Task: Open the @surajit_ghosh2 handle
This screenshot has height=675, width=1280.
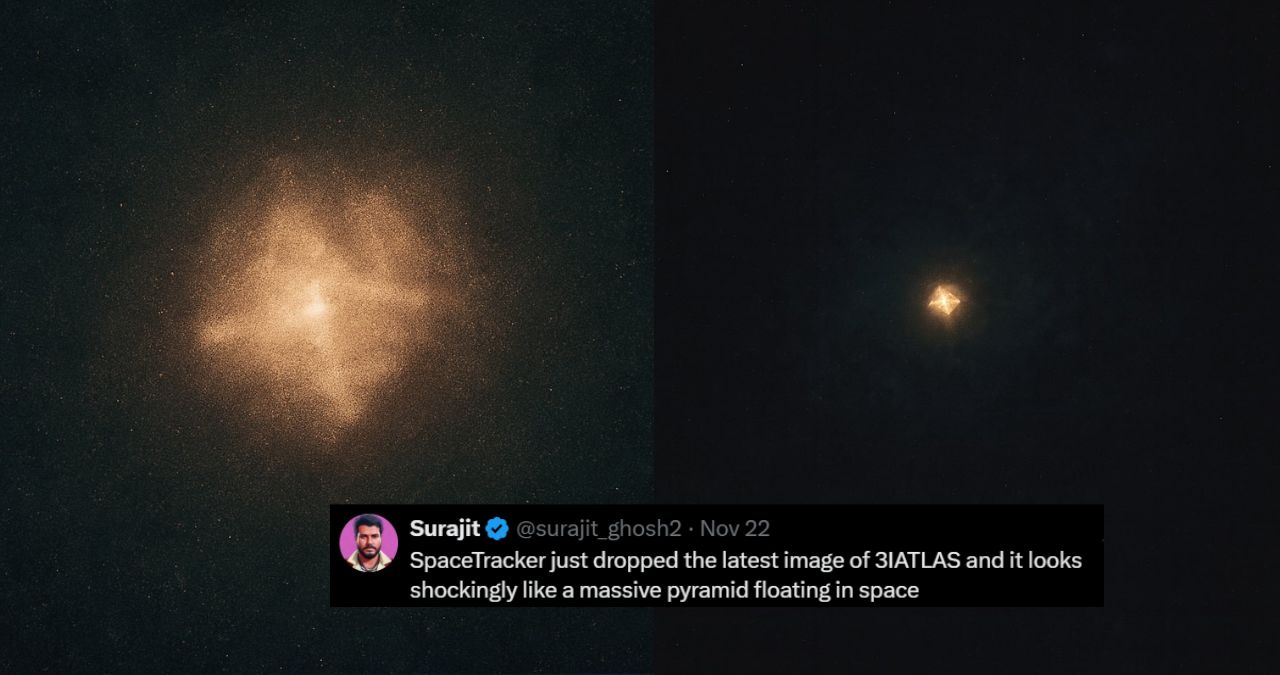Action: 598,529
